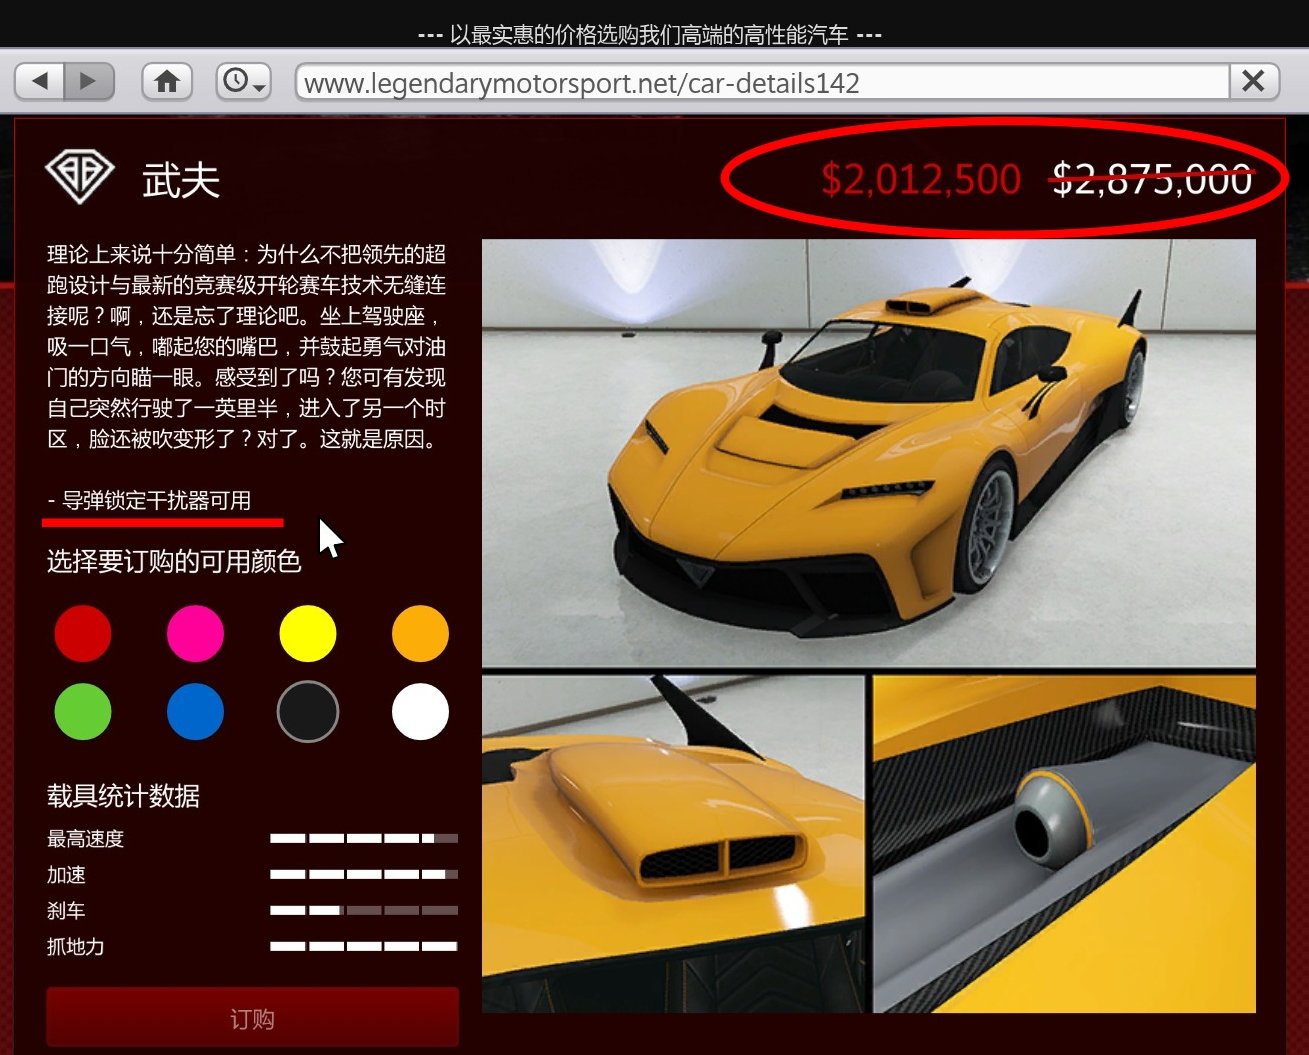Click the 订购 order button
This screenshot has height=1055, width=1309.
(252, 1019)
